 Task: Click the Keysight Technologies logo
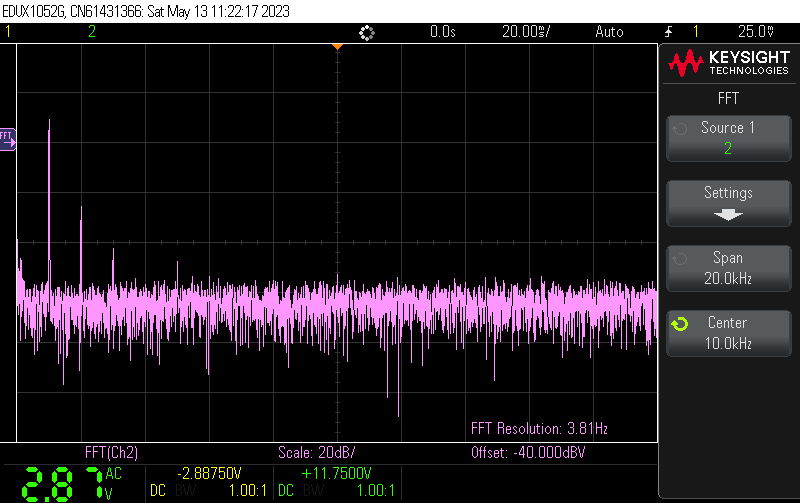729,63
